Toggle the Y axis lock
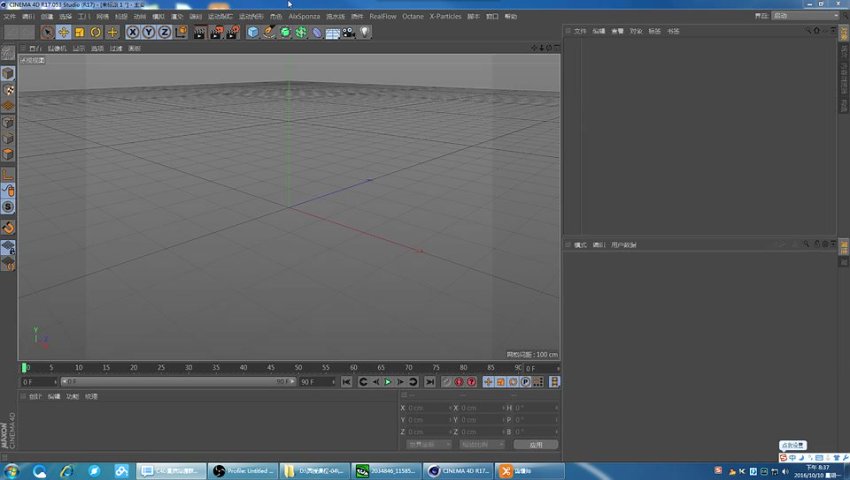850x480 pixels. (149, 33)
